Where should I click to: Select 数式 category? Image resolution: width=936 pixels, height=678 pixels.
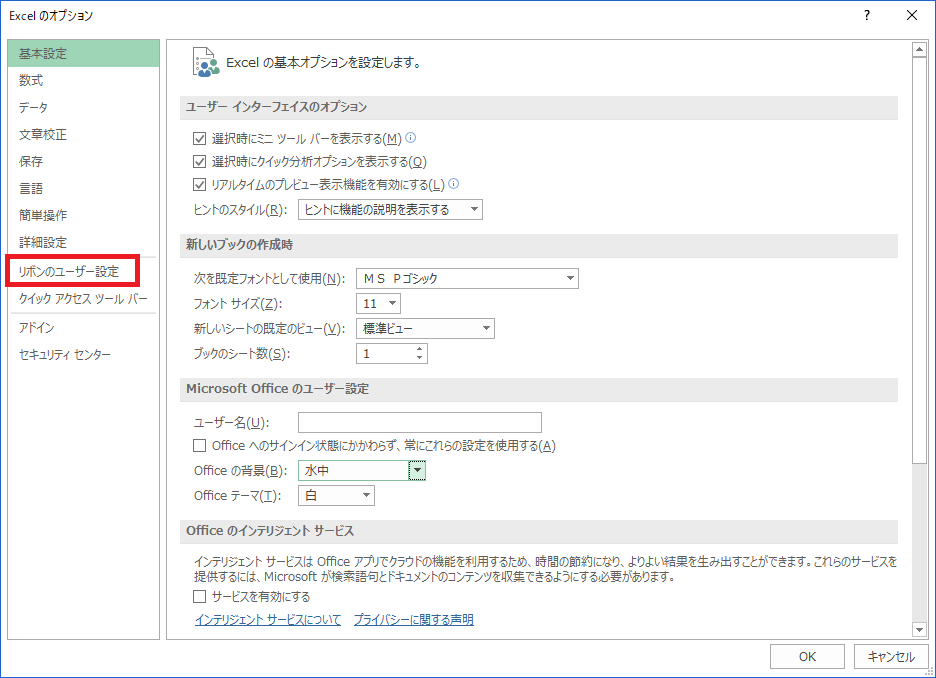(84, 81)
